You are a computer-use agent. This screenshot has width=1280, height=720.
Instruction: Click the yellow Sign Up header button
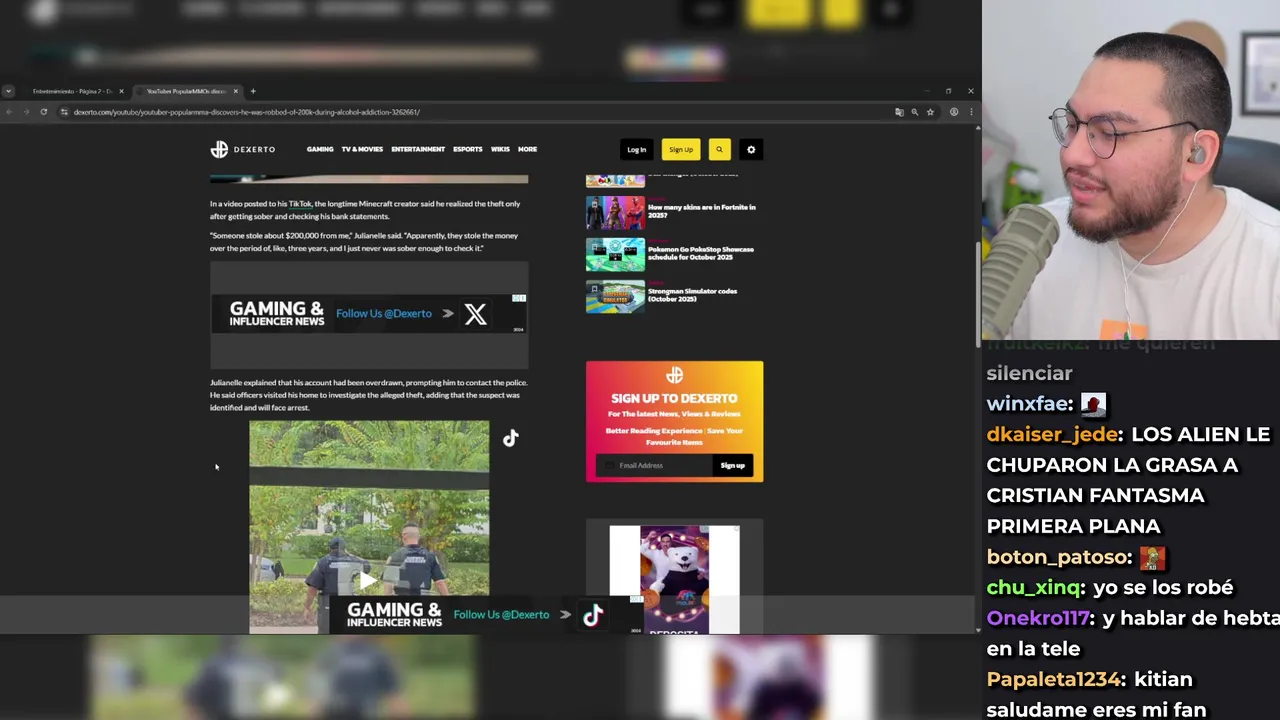(x=681, y=149)
